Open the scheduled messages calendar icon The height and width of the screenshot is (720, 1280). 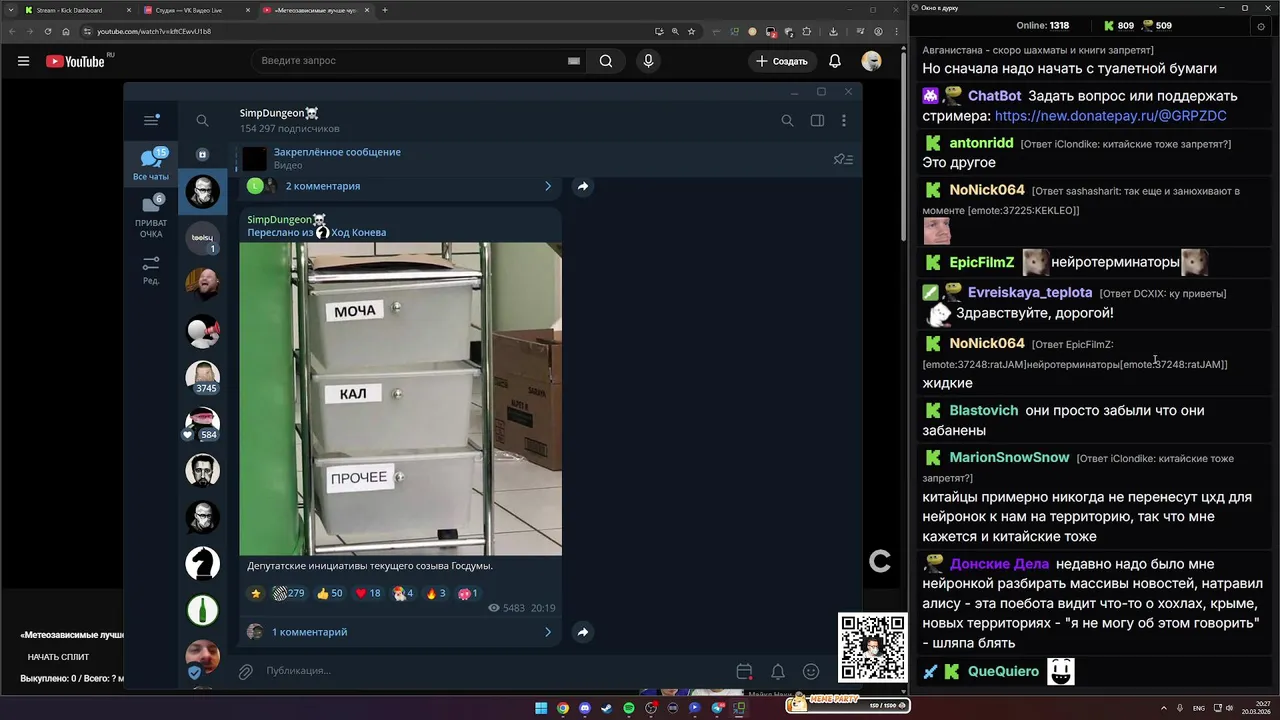(744, 672)
